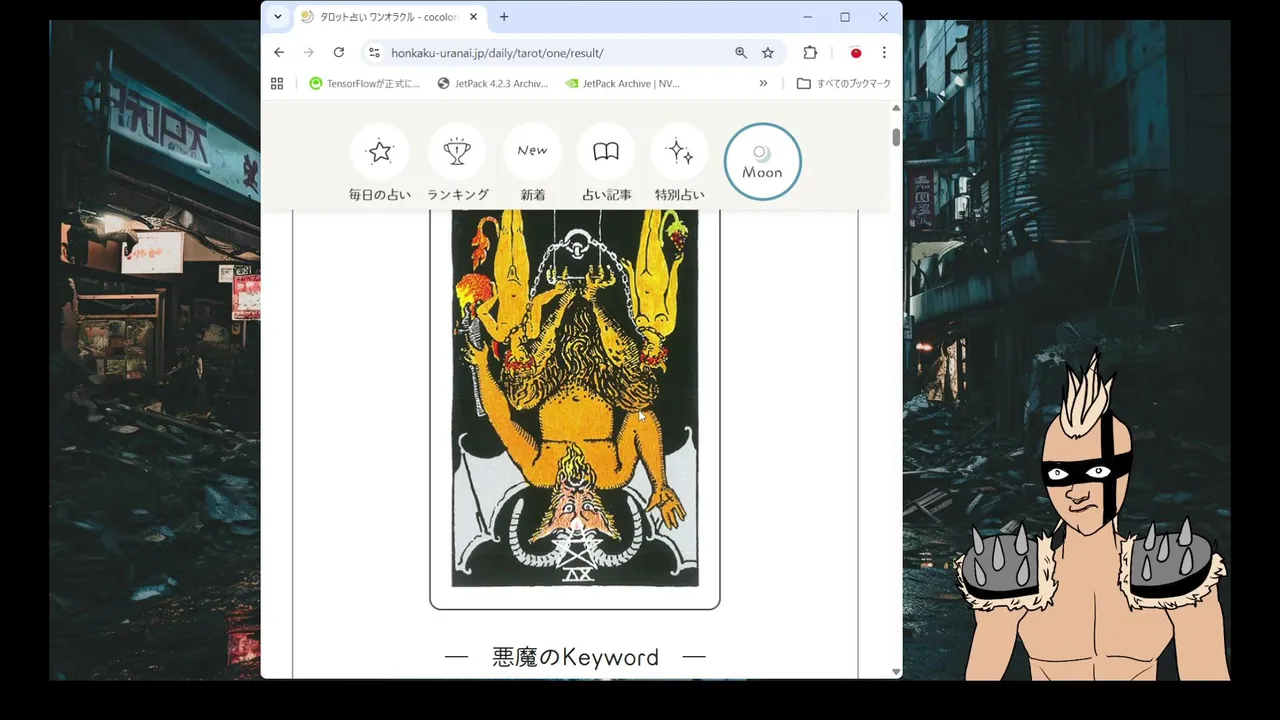
Task: Open すべてのブックマーク folder
Action: point(843,84)
